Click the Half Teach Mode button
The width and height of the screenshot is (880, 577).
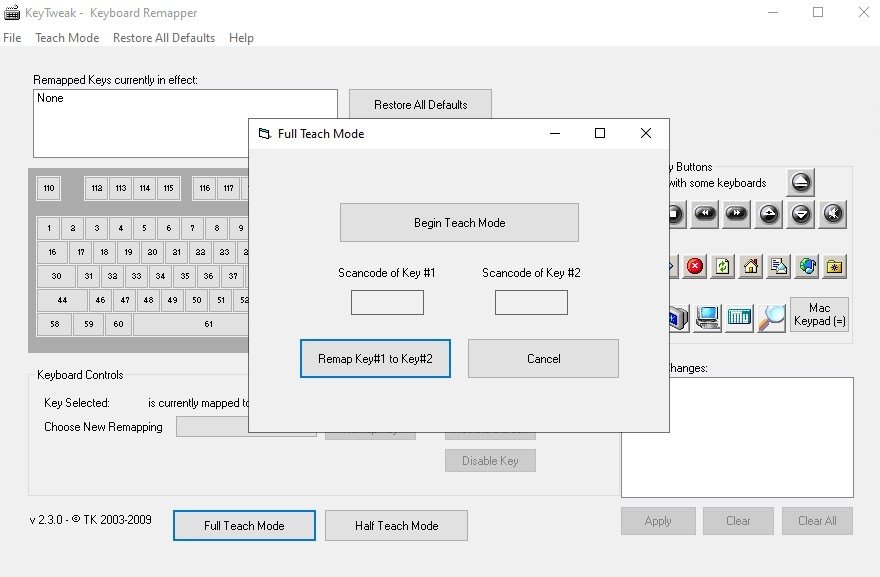coord(396,526)
